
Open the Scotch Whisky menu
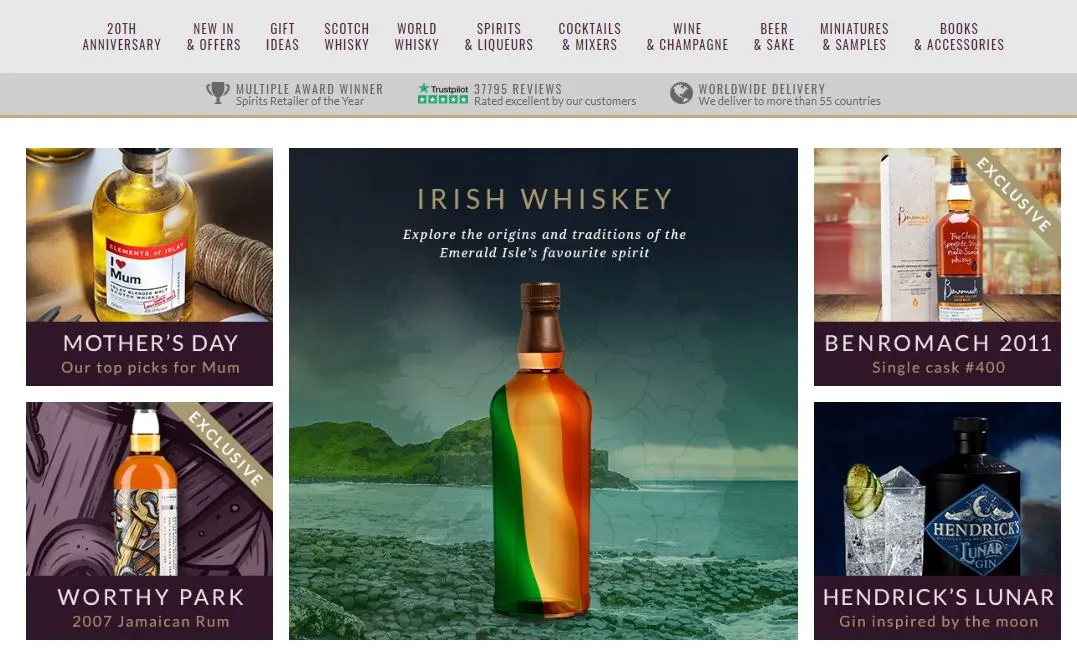pos(347,36)
